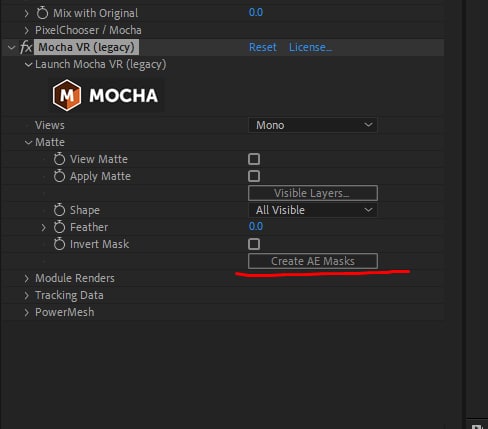Enable the Invert Mask checkbox

(254, 244)
